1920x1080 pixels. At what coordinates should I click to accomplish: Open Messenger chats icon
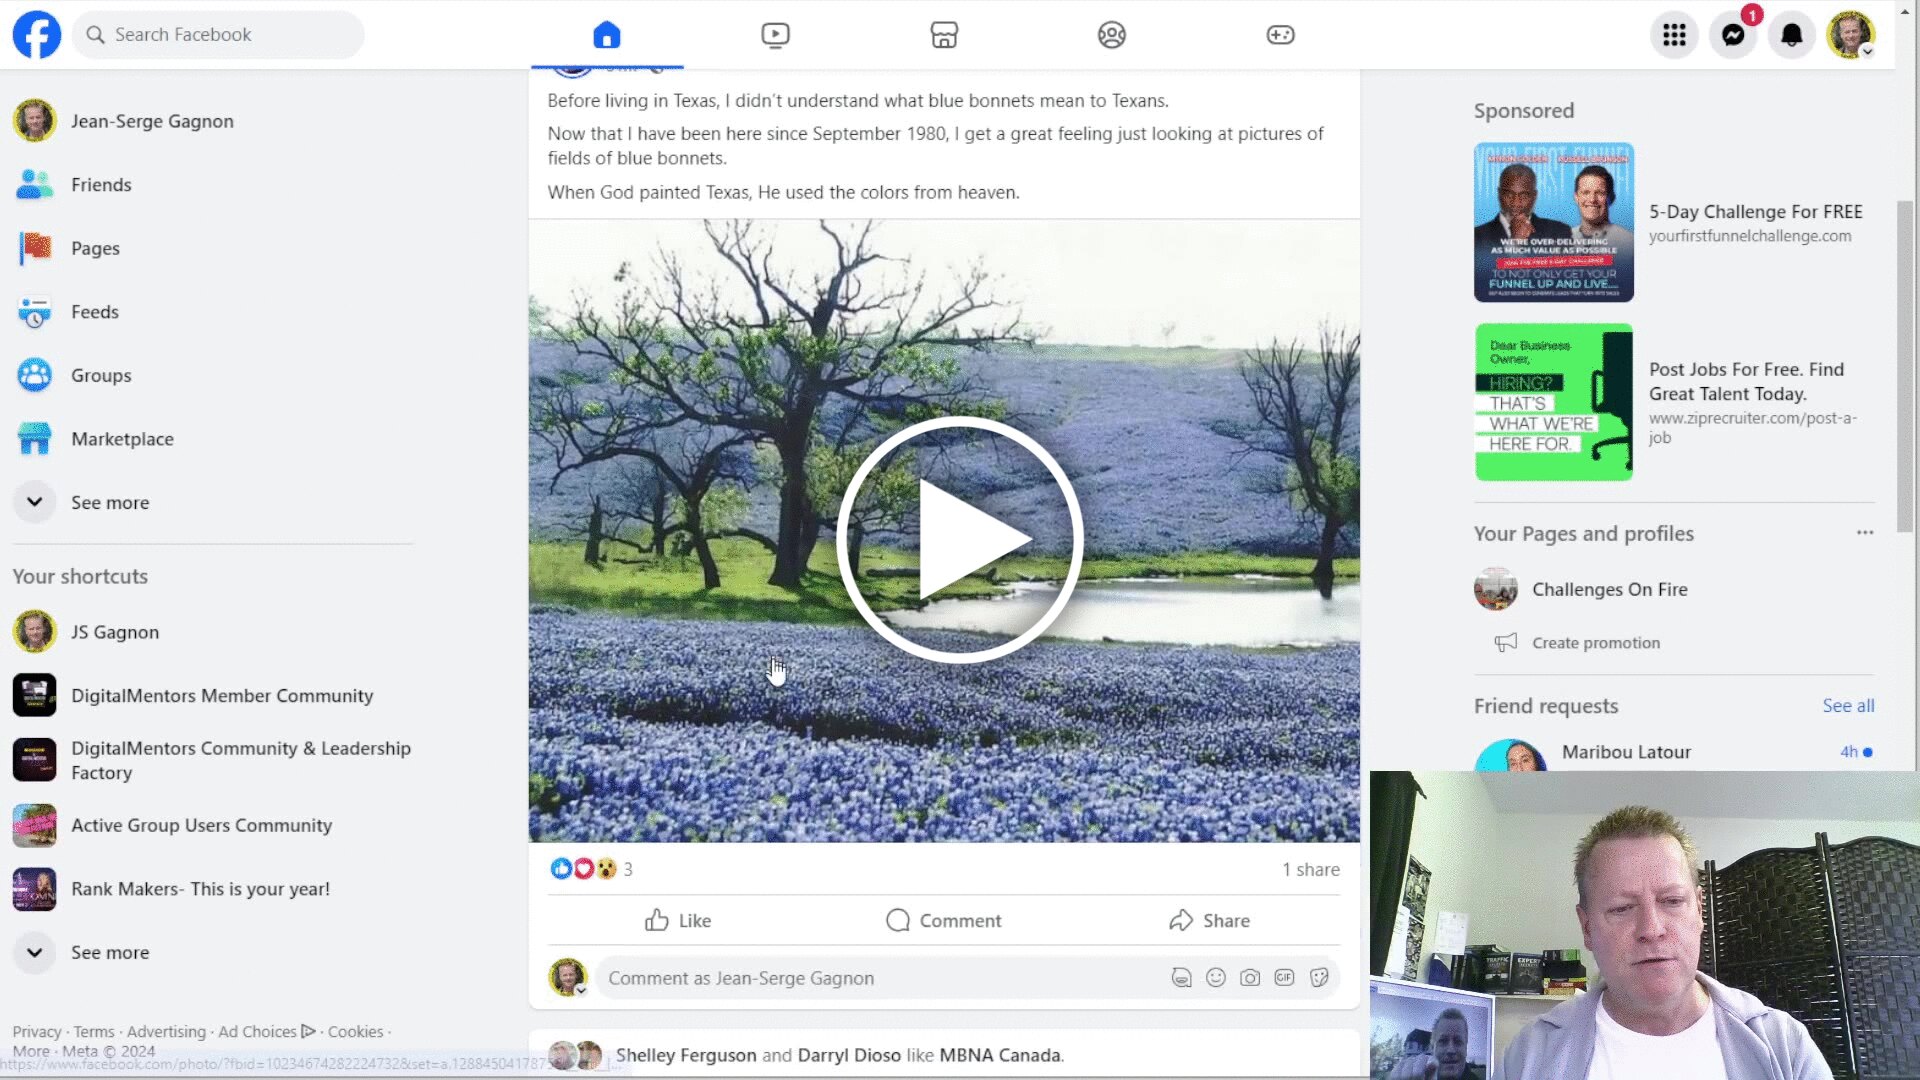[x=1733, y=35]
